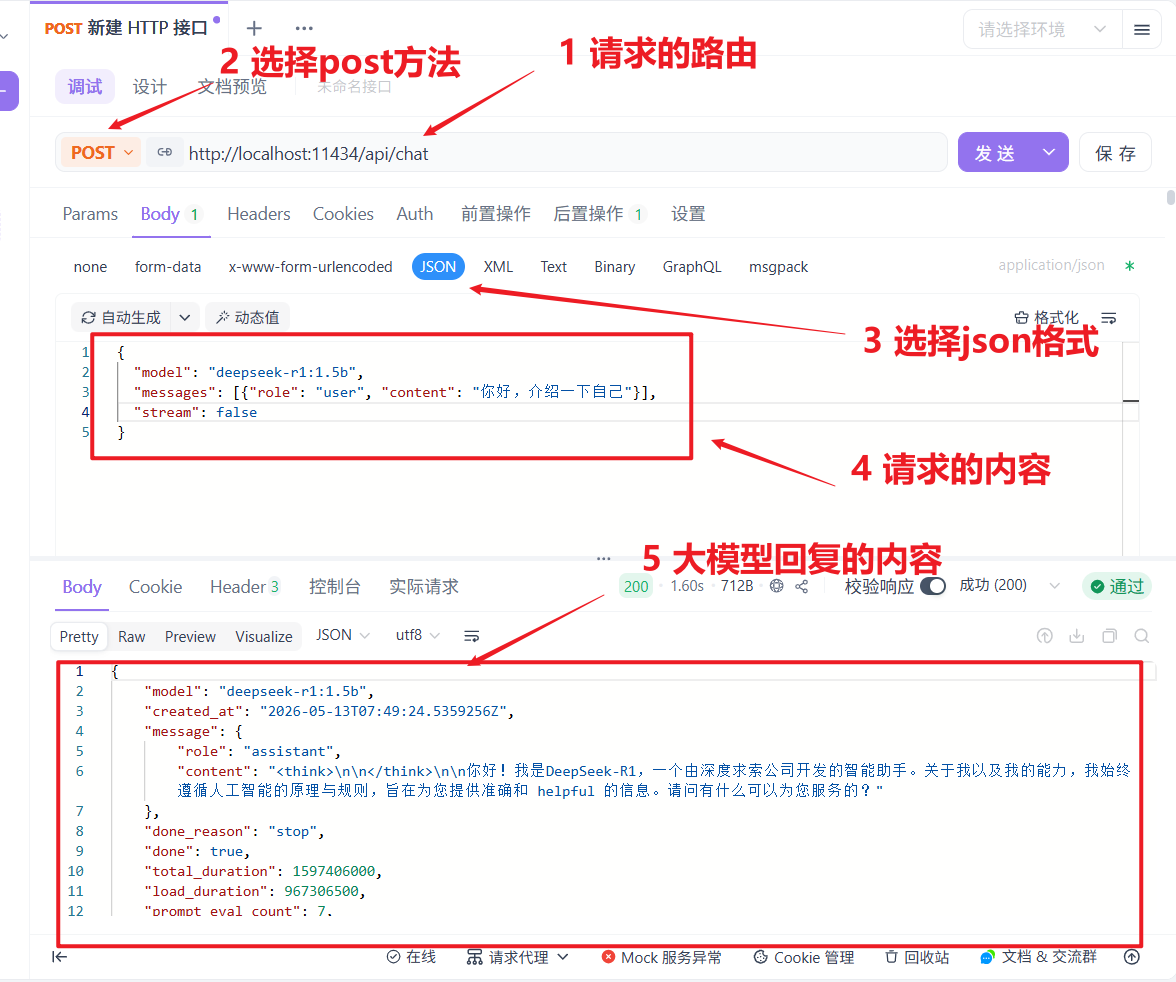The width and height of the screenshot is (1176, 982).
Task: Download the response with download icon
Action: pyautogui.click(x=1076, y=636)
